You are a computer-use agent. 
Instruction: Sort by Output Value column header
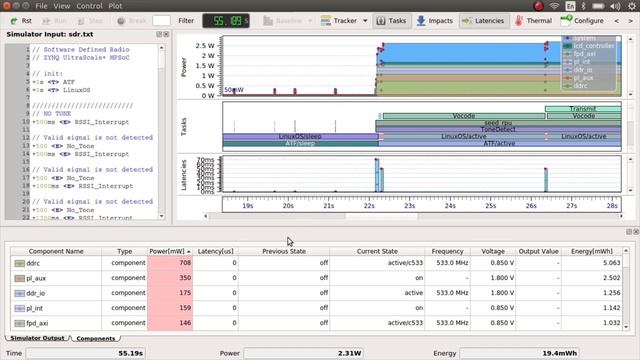[538, 251]
